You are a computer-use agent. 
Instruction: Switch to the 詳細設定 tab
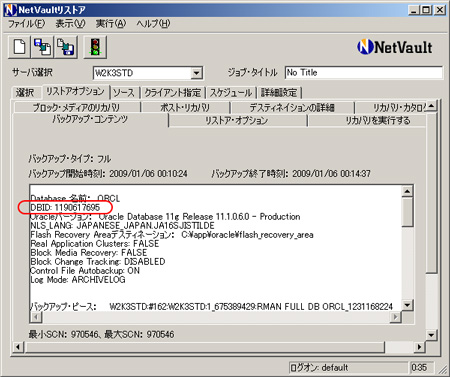click(x=279, y=92)
